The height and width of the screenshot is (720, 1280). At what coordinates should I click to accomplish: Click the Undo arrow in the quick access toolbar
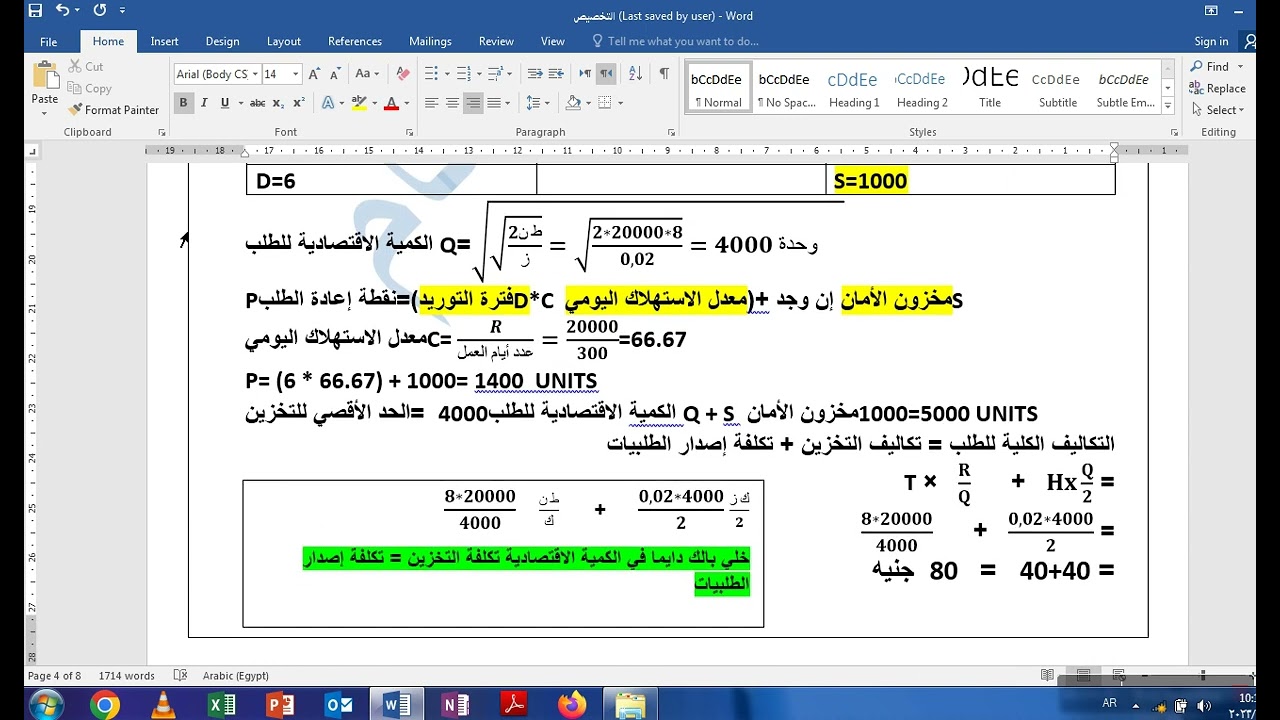(63, 11)
